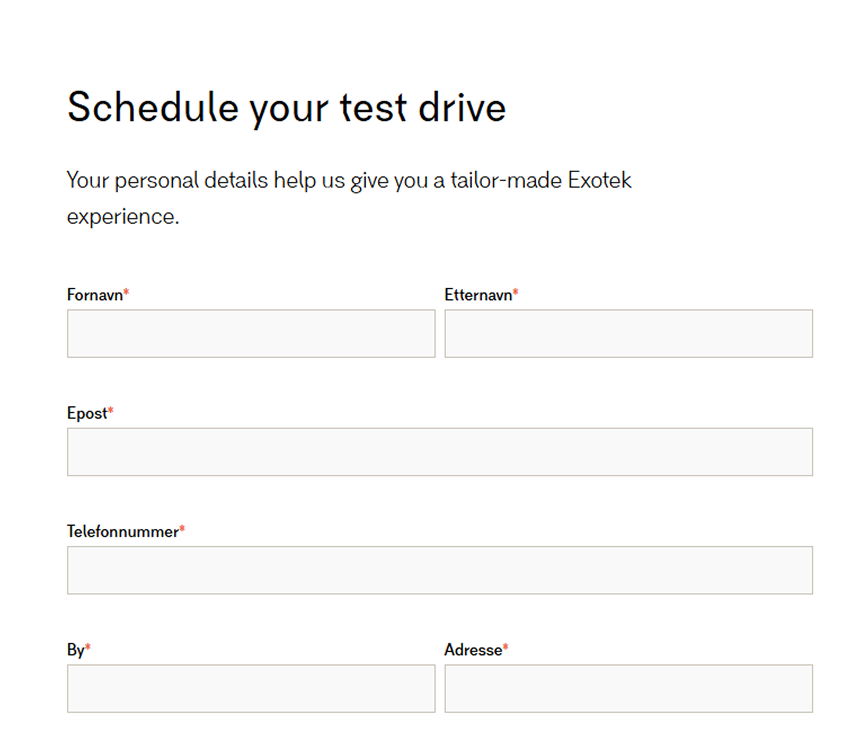
Task: Click the Adresse field label
Action: (x=472, y=650)
